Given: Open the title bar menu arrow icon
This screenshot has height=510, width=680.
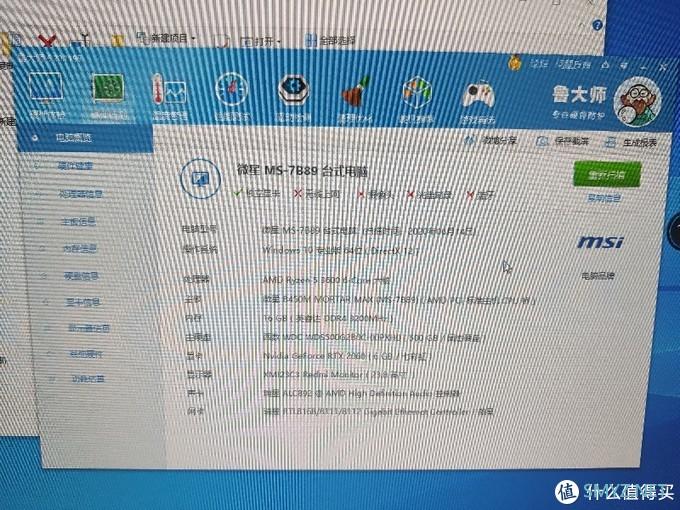Looking at the screenshot, I should click(623, 66).
